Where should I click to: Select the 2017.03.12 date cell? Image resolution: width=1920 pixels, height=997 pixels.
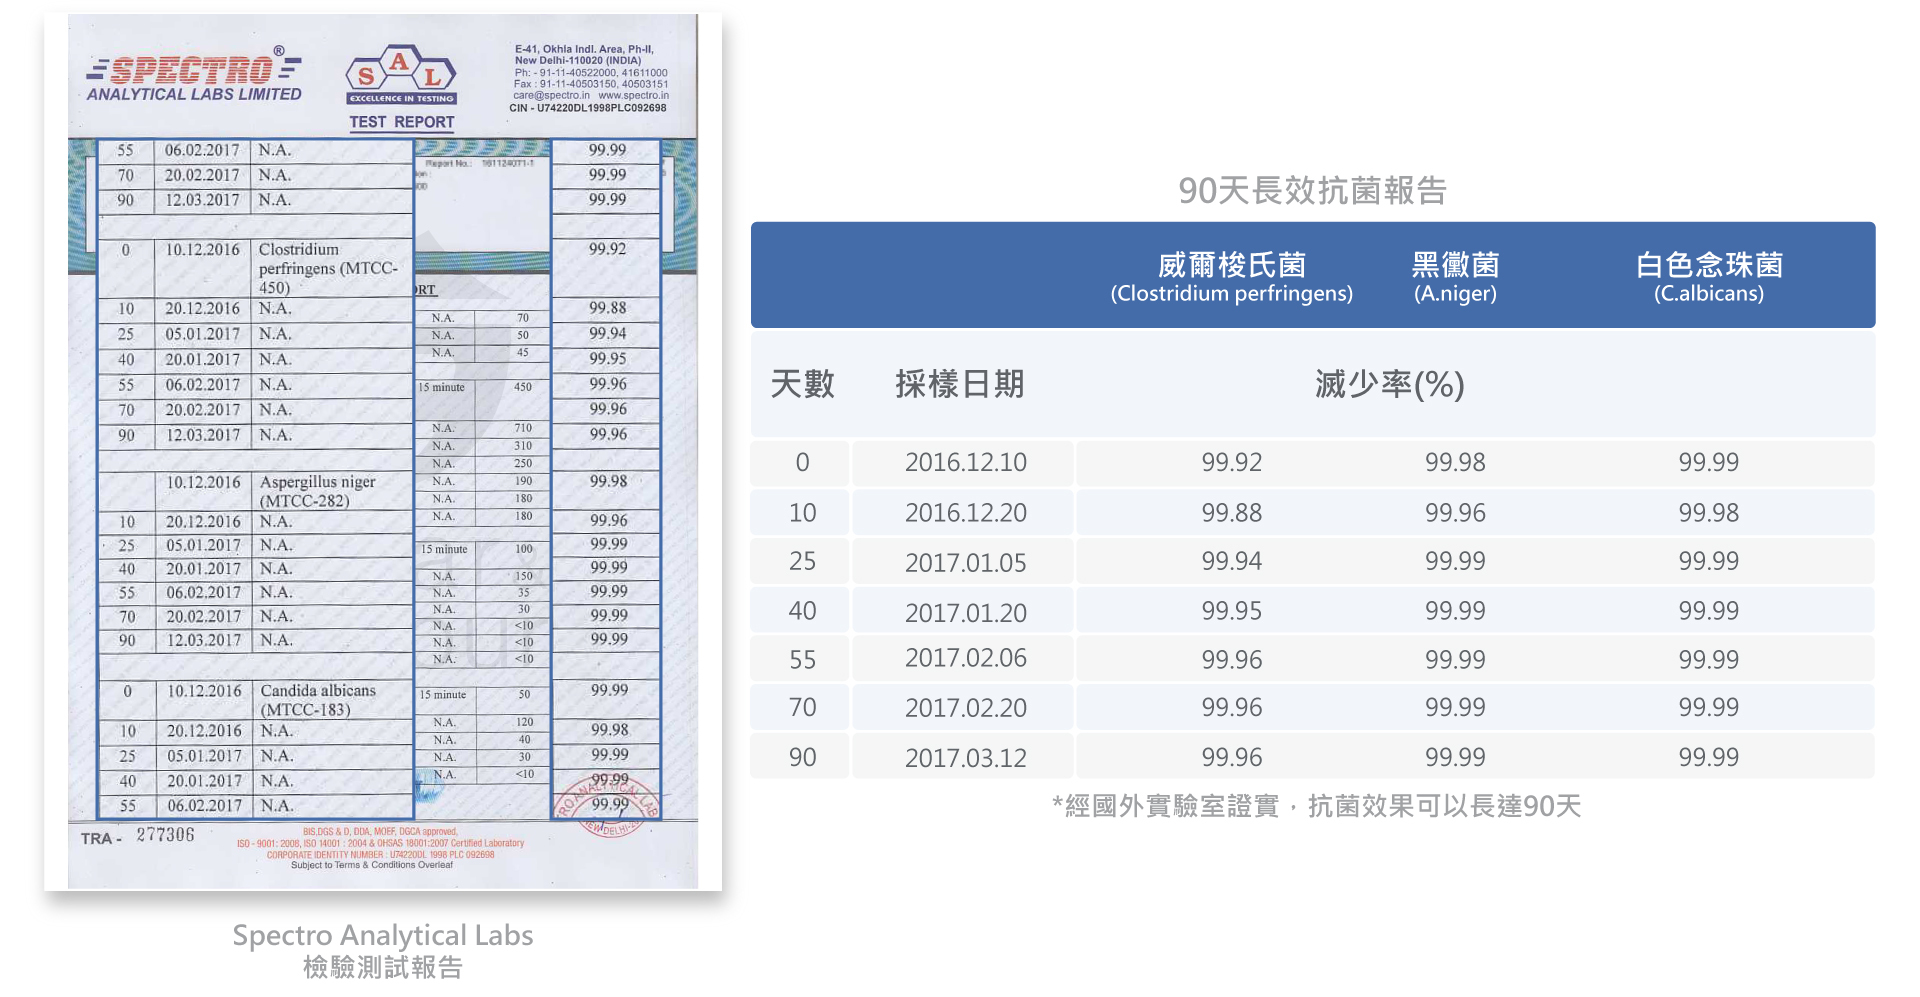coord(965,758)
